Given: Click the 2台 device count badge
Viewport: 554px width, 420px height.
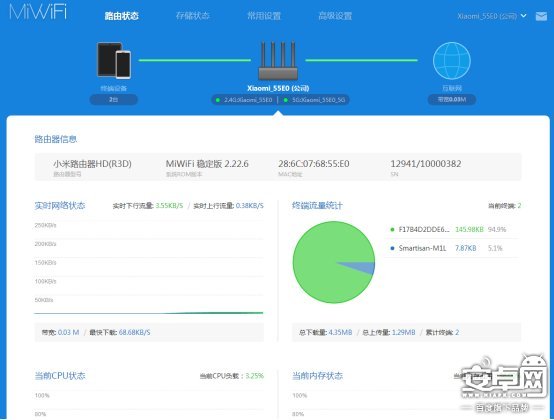Looking at the screenshot, I should (113, 100).
